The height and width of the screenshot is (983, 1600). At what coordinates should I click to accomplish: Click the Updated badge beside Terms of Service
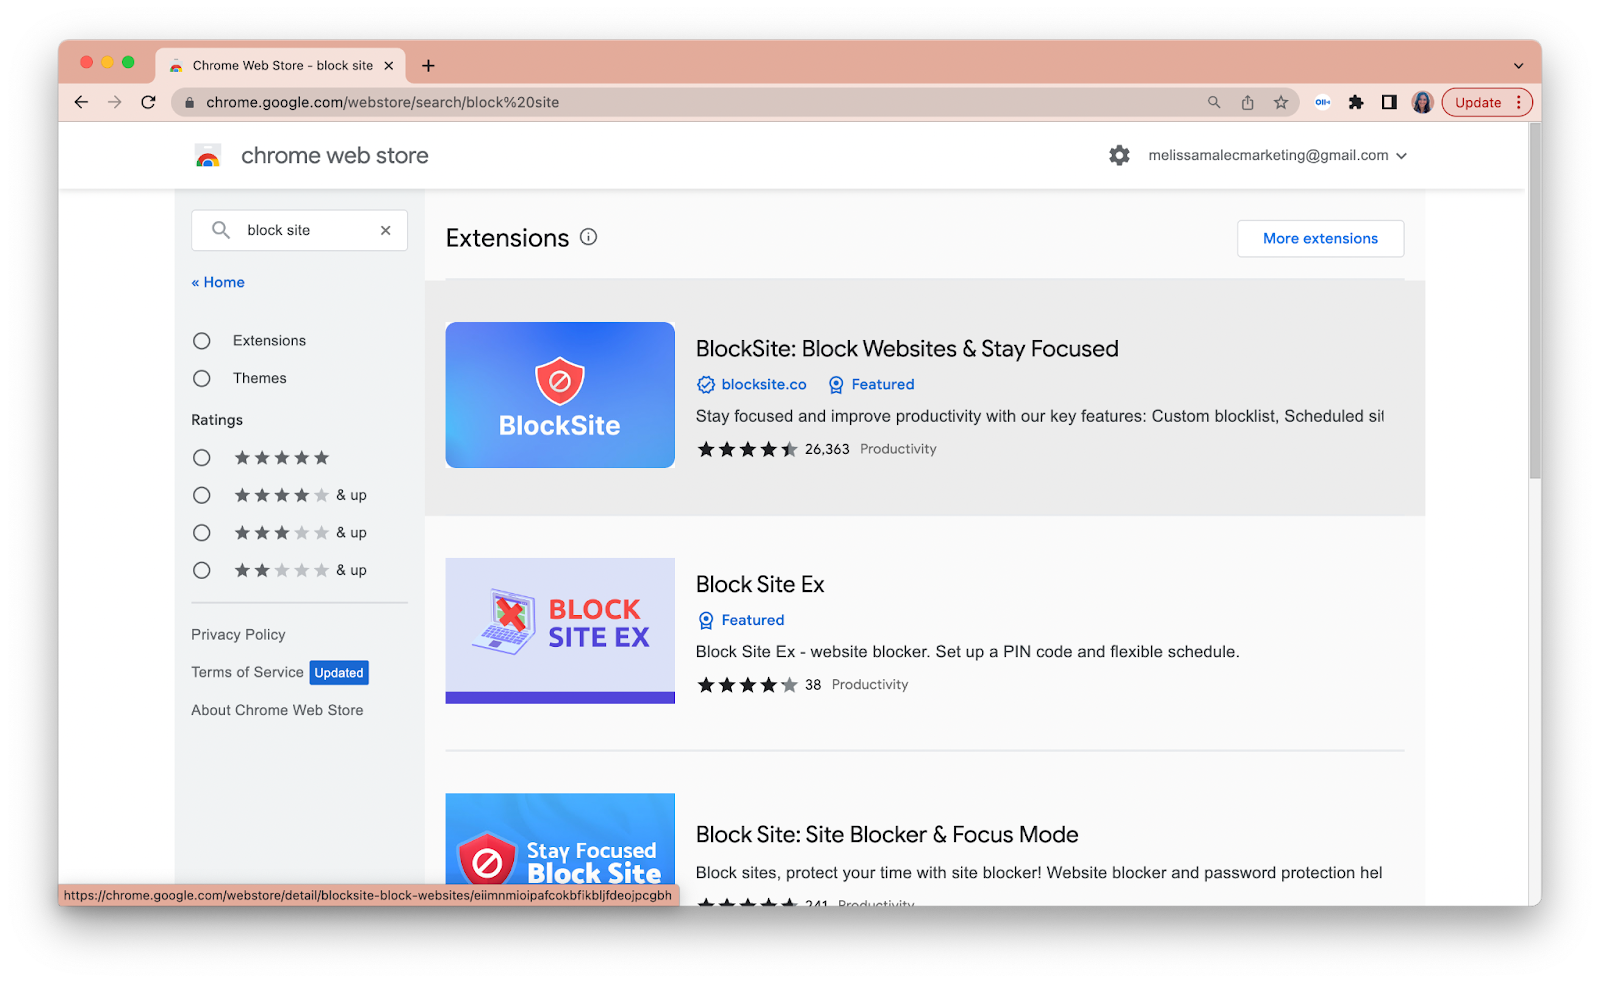click(339, 673)
